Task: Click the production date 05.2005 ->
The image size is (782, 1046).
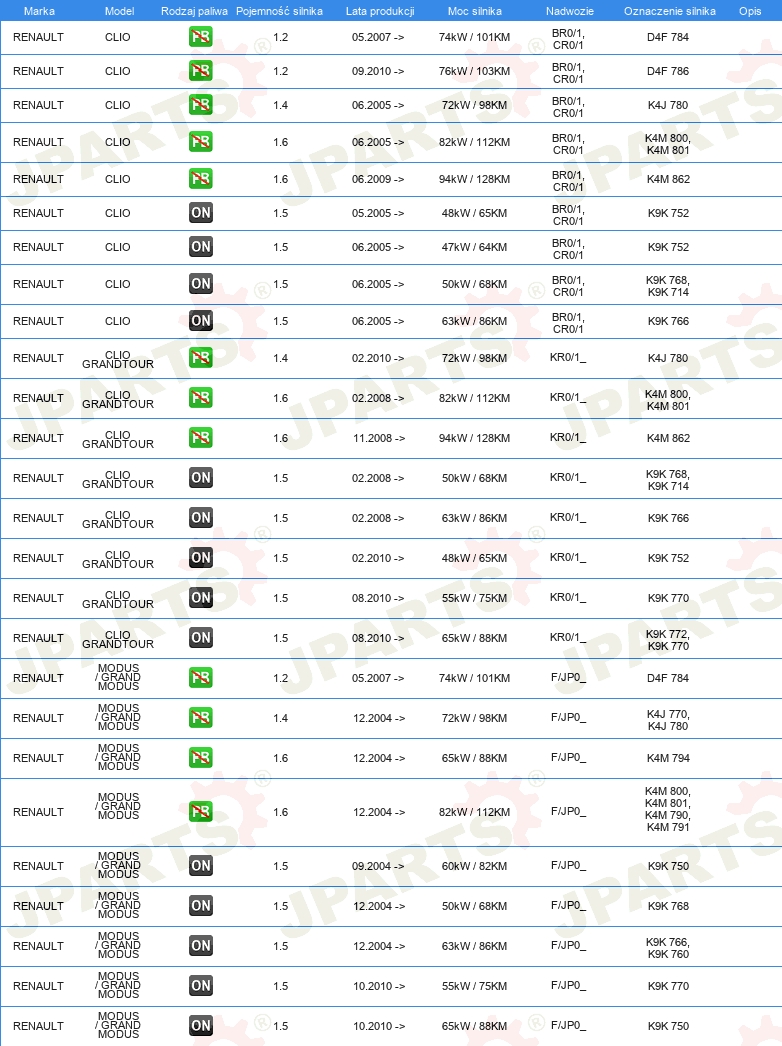Action: click(x=378, y=213)
